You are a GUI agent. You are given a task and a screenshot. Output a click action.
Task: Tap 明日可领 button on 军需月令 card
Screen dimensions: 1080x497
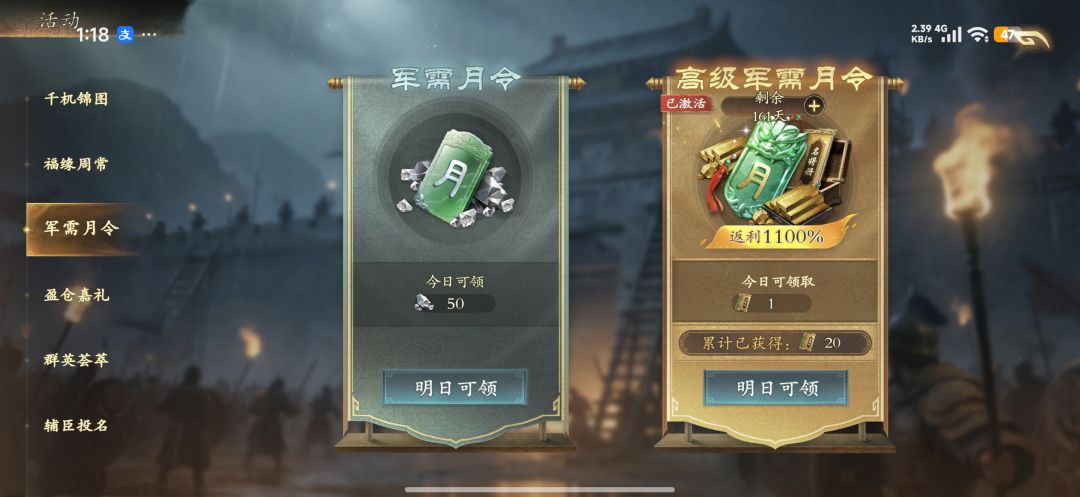(455, 388)
